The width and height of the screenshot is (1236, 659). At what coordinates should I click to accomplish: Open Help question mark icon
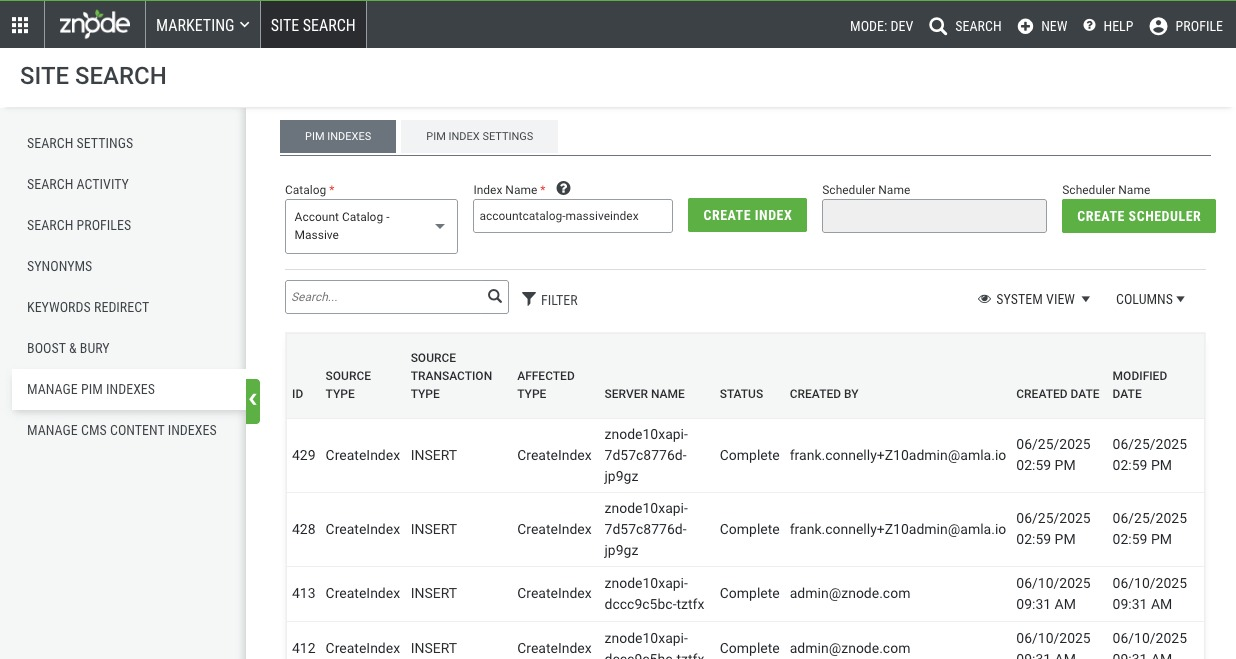pos(1090,26)
